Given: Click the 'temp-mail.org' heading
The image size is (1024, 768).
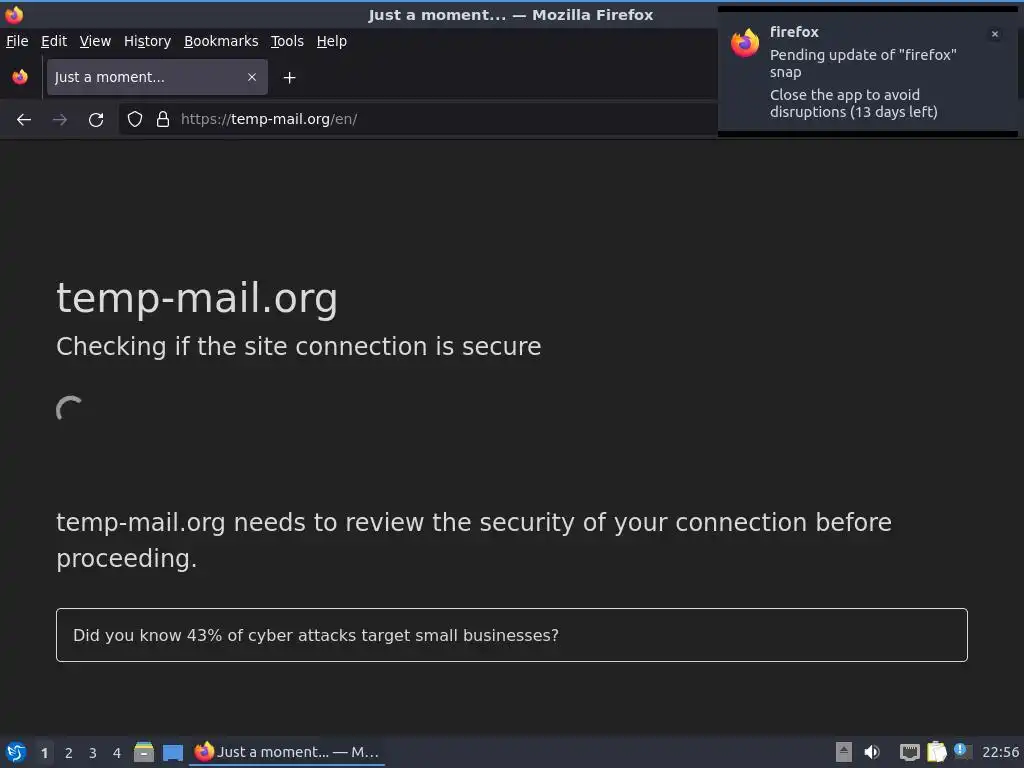Looking at the screenshot, I should click(x=197, y=298).
